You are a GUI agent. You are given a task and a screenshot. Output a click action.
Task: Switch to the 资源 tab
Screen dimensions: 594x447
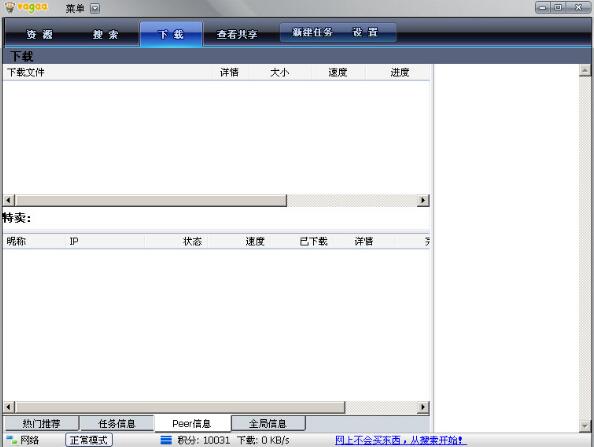[x=39, y=34]
